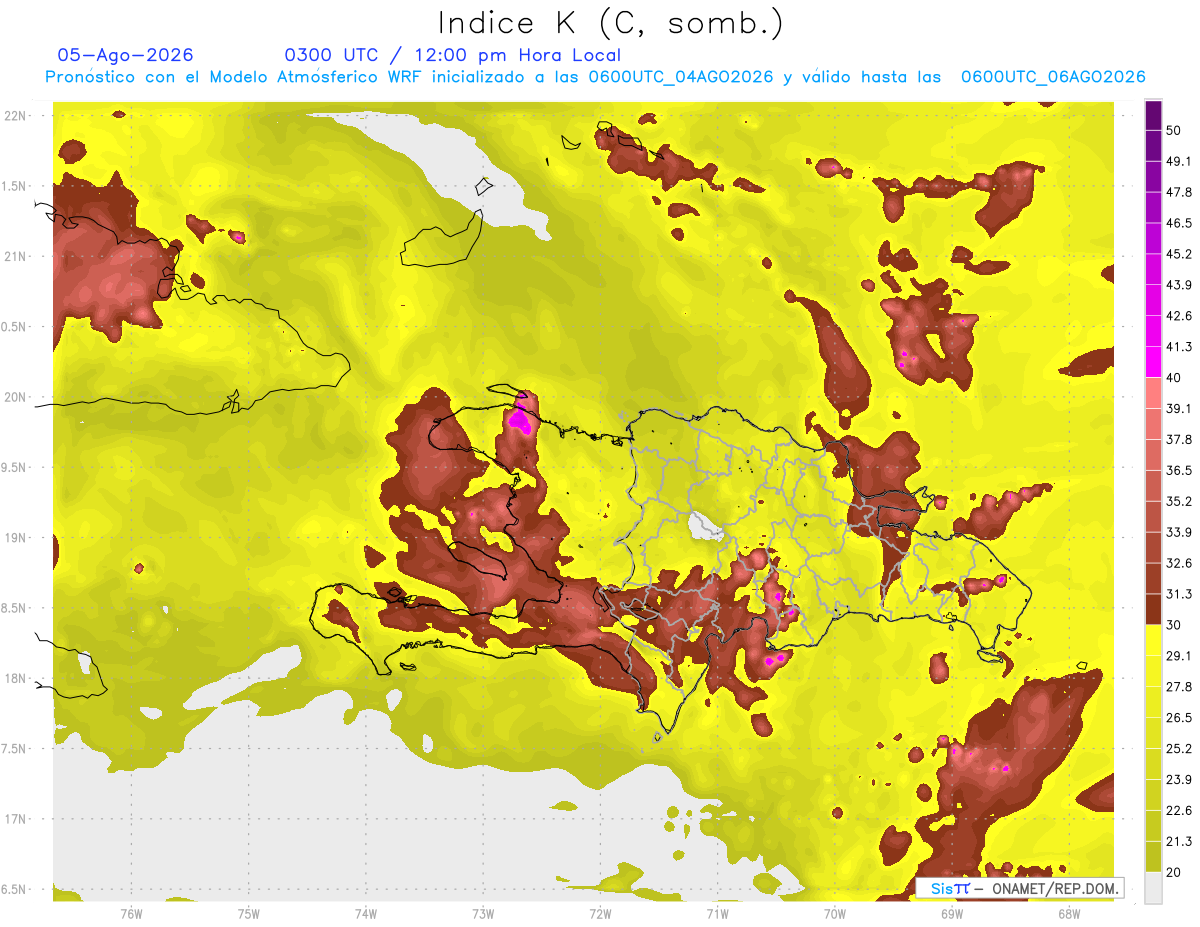Click the colorbar value '49.1'
Screen dimensions: 1200x927
point(1178,161)
